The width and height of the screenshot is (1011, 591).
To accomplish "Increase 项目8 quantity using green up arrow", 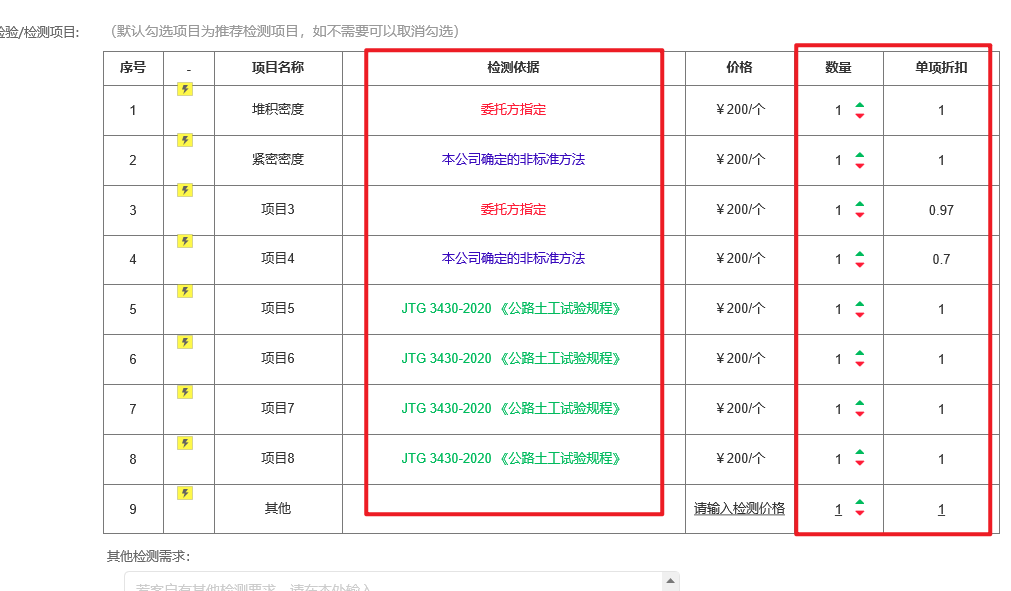I will [859, 453].
